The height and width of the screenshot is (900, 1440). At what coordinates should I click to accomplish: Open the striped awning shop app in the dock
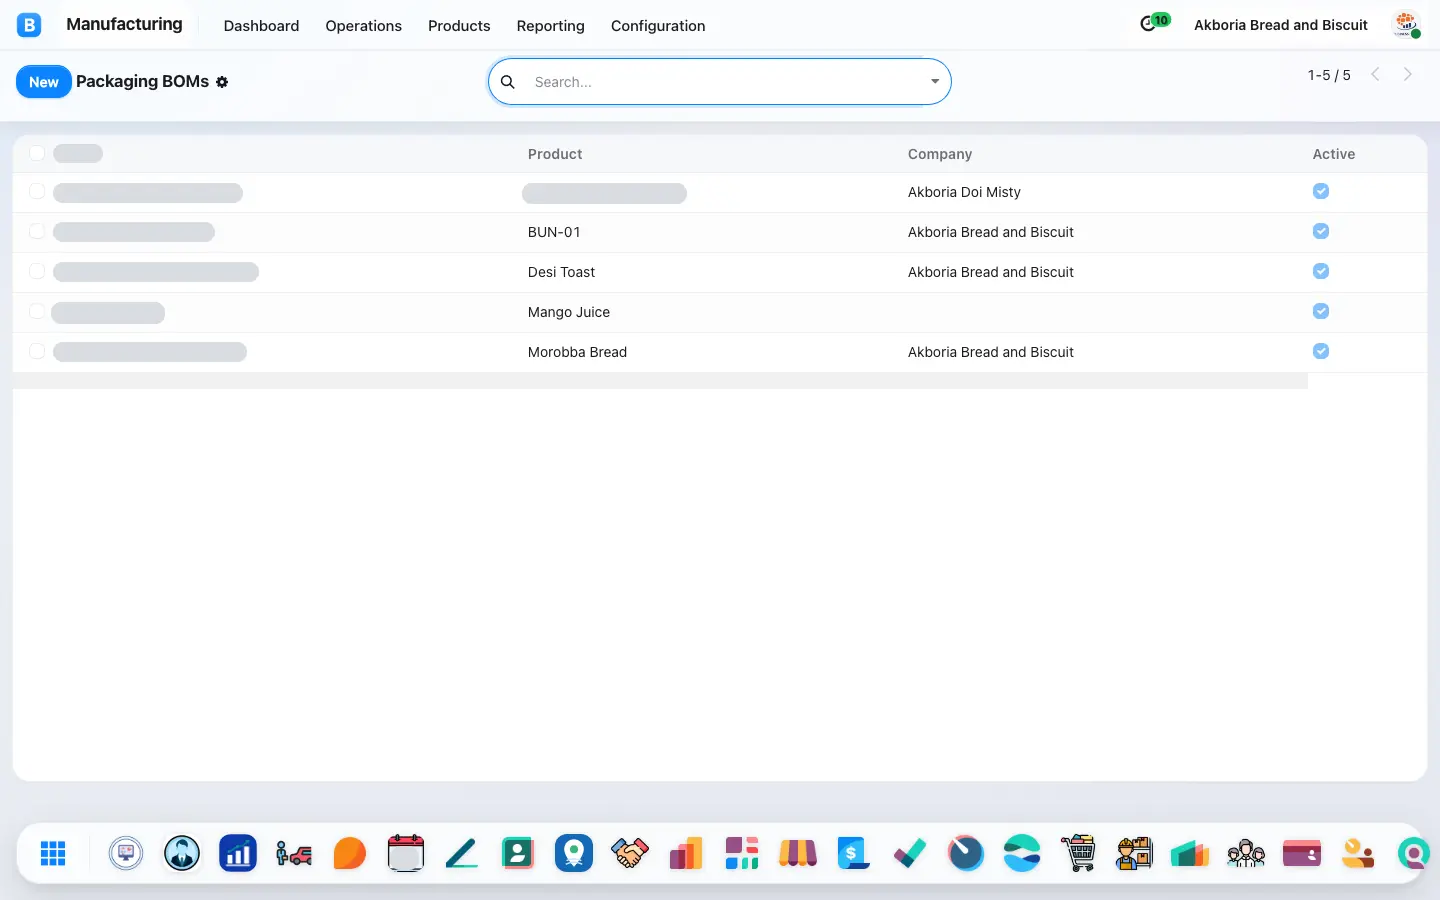coord(798,853)
